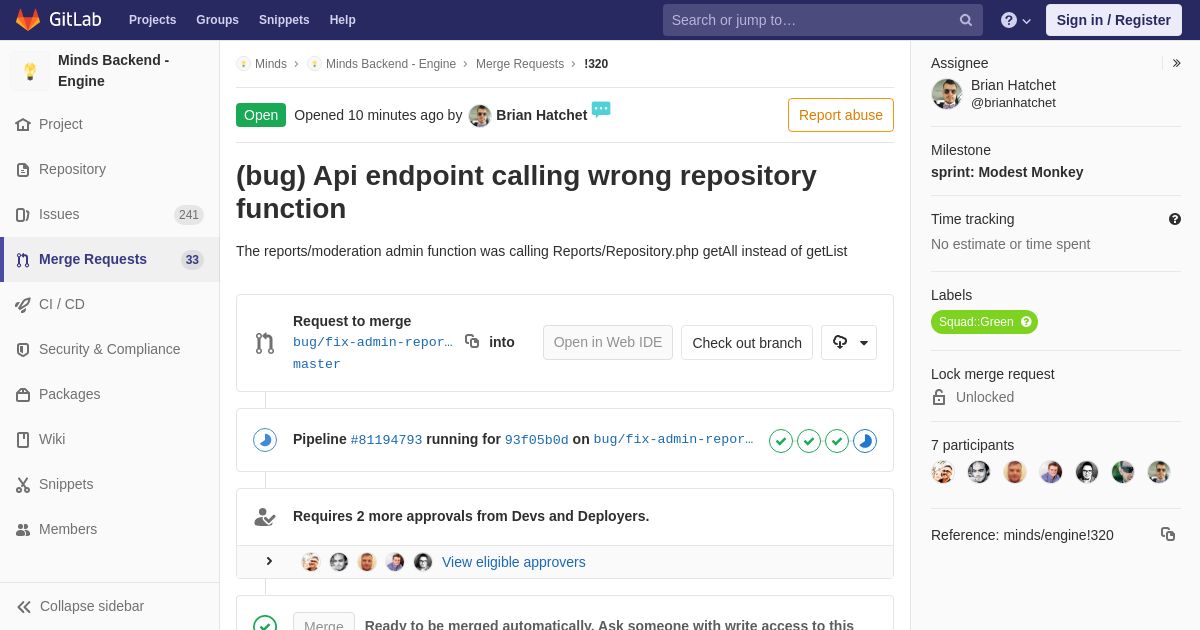
Task: Click Minds breadcrumb link
Action: click(270, 64)
